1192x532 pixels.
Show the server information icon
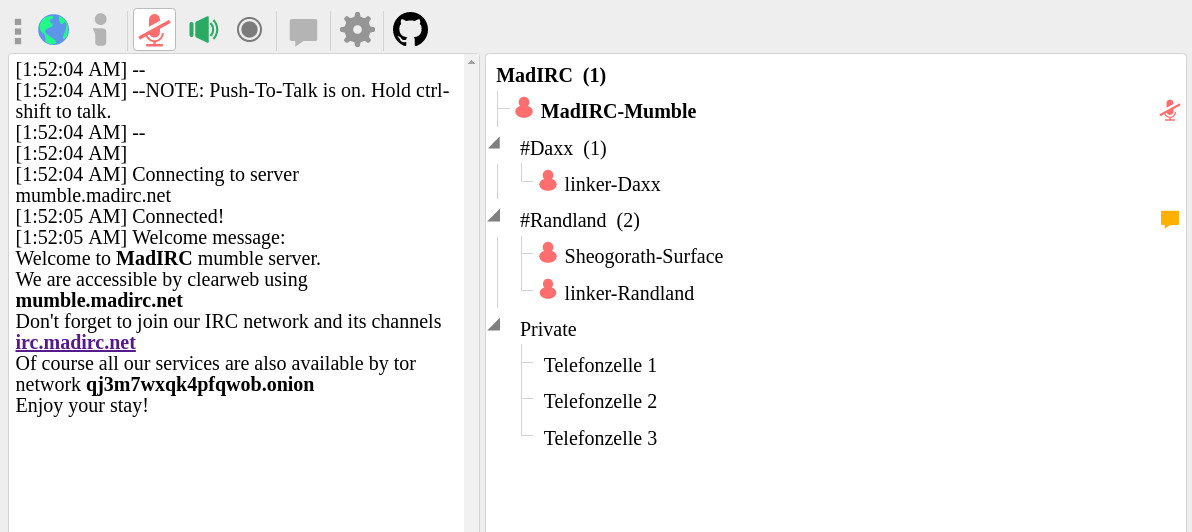pyautogui.click(x=100, y=30)
